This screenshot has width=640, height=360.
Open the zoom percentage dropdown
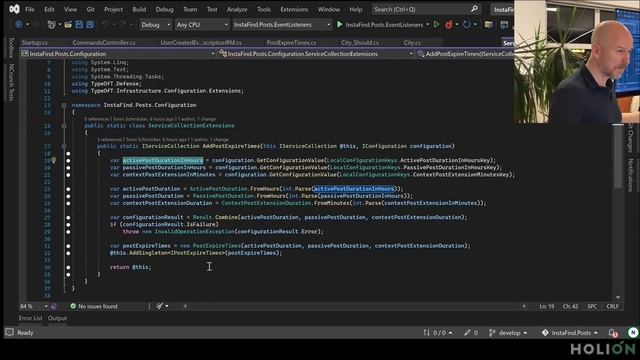pyautogui.click(x=33, y=306)
